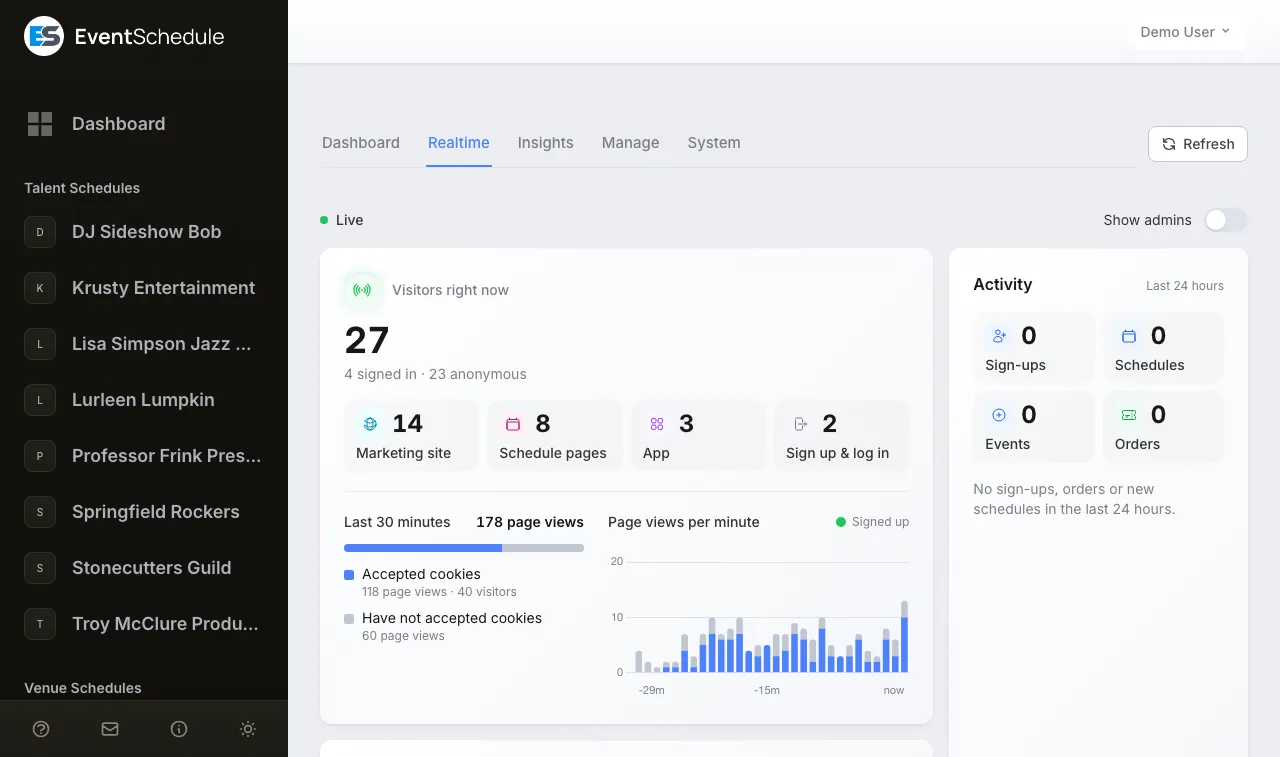Click the help question mark icon

(41, 729)
